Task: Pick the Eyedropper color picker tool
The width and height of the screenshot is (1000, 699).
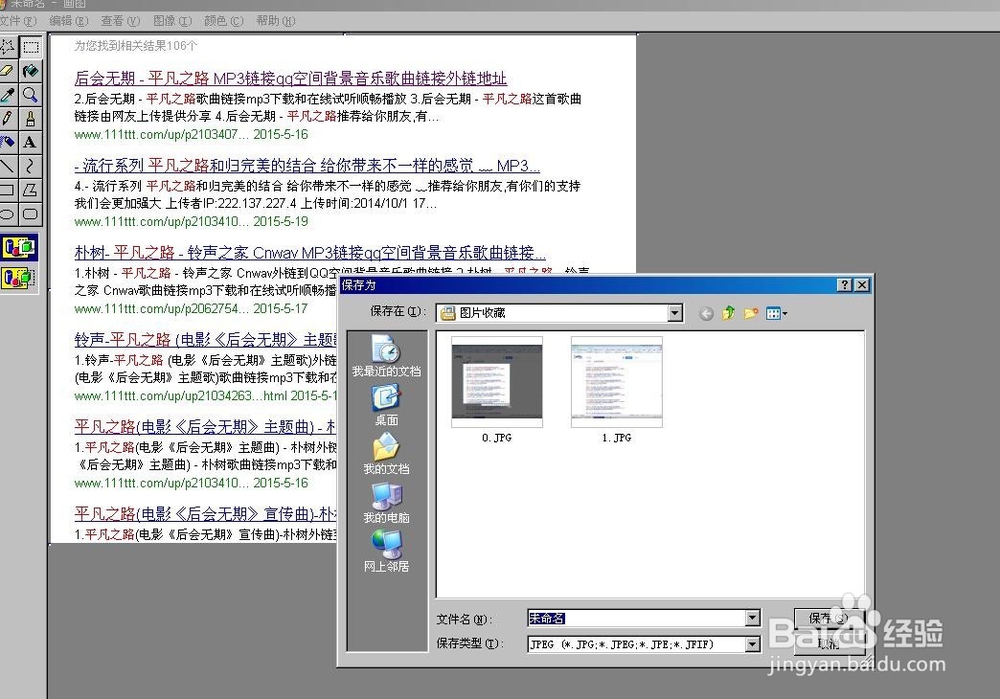Action: [8, 93]
